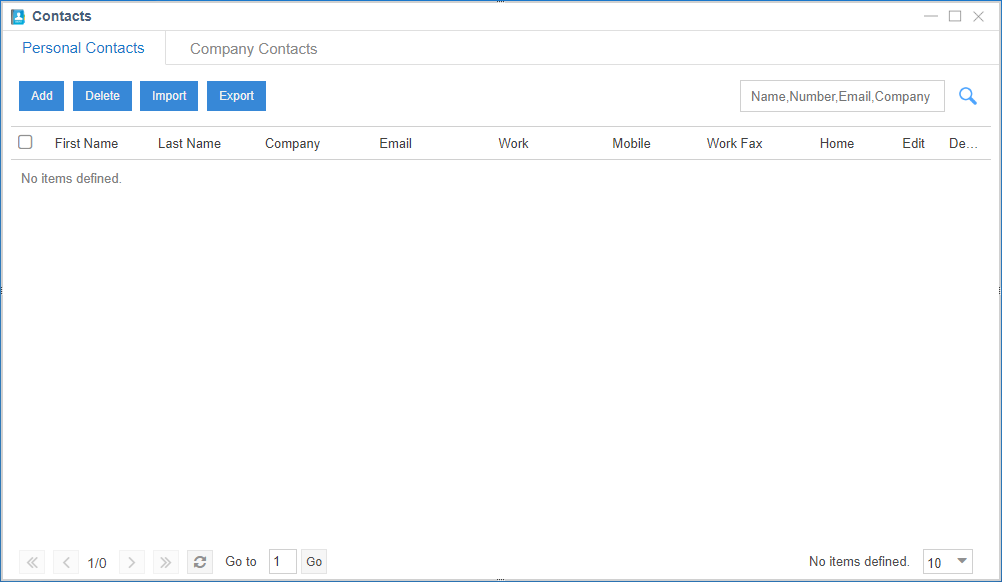Tick the select-all checkbox in header
This screenshot has width=1002, height=582.
click(x=25, y=142)
